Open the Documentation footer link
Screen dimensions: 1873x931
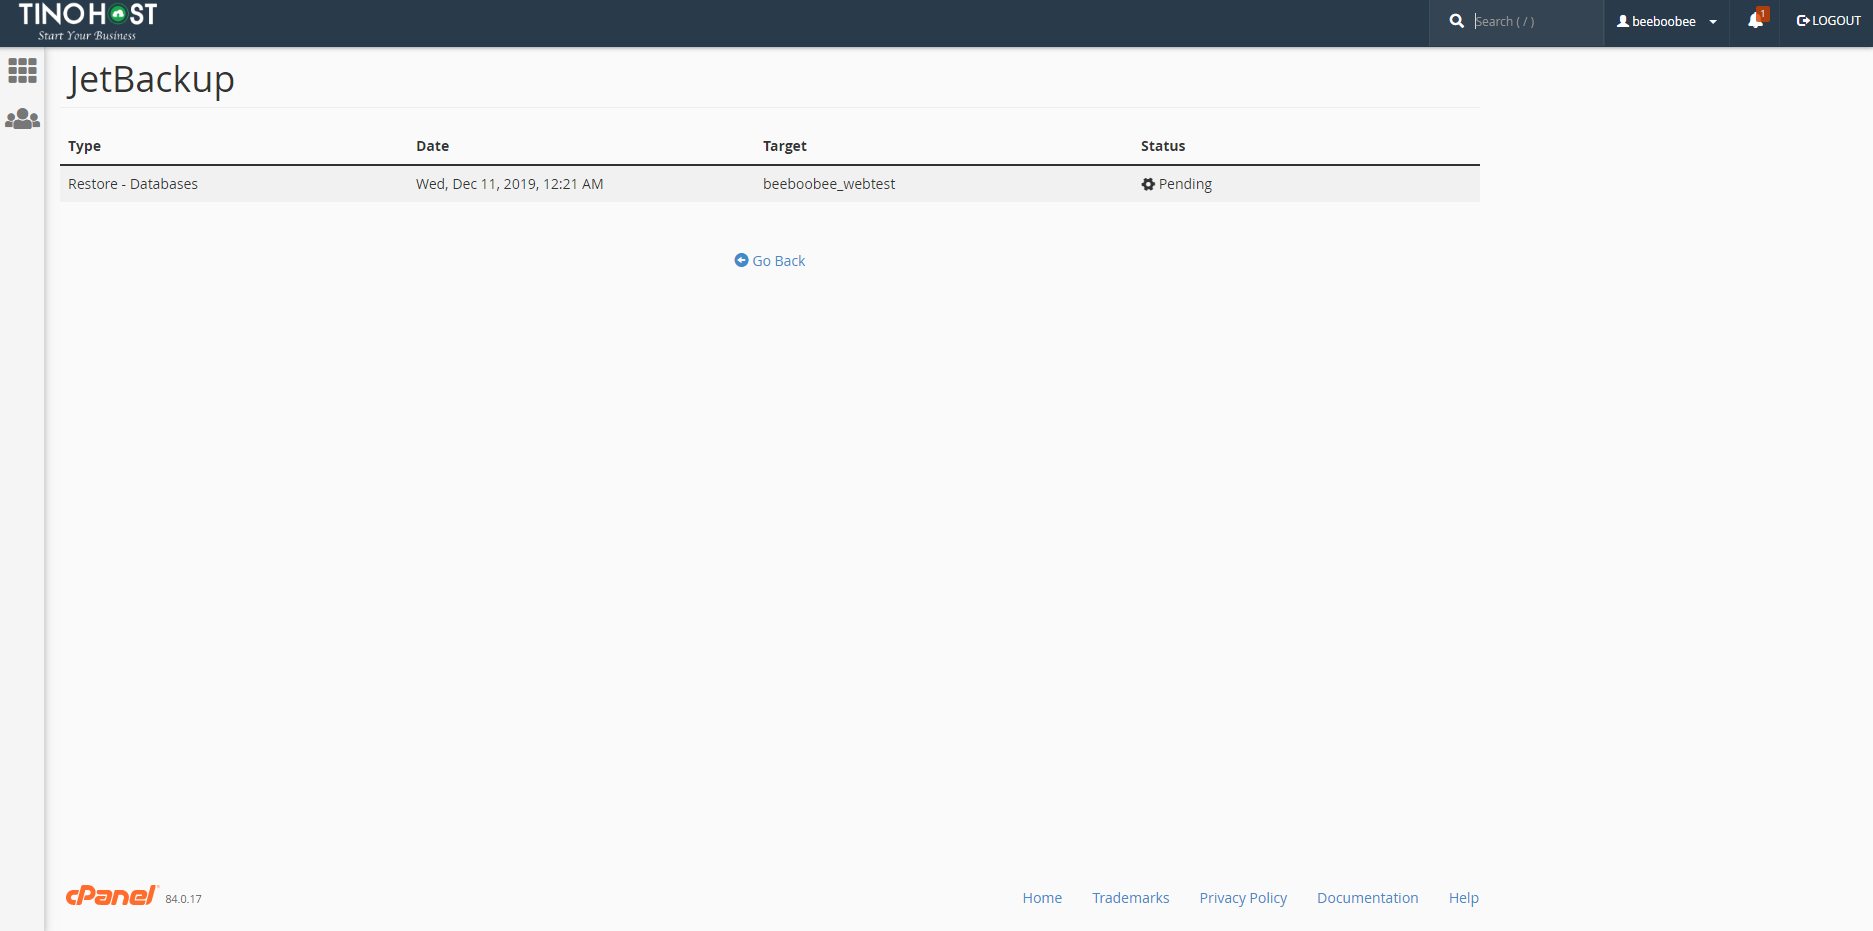1367,898
